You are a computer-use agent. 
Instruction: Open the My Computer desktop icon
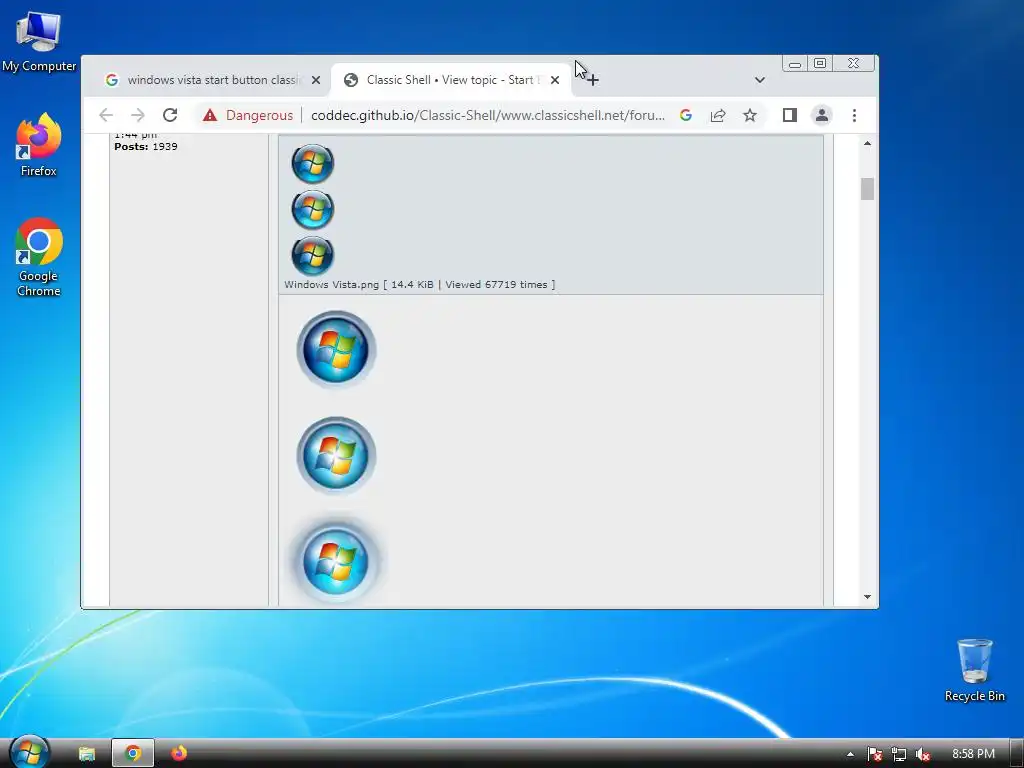click(x=39, y=41)
